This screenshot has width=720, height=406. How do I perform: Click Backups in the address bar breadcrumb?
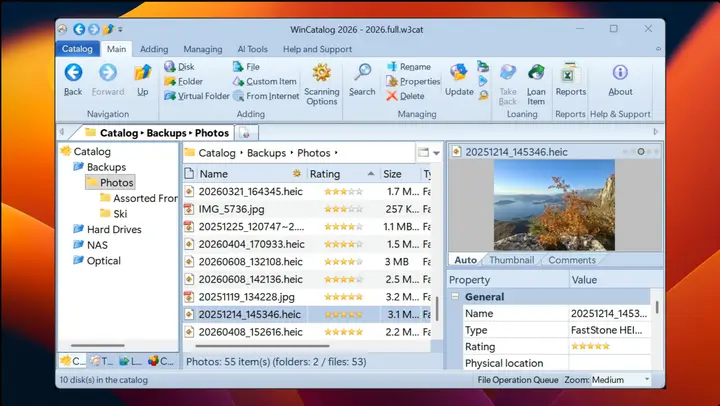click(x=266, y=153)
